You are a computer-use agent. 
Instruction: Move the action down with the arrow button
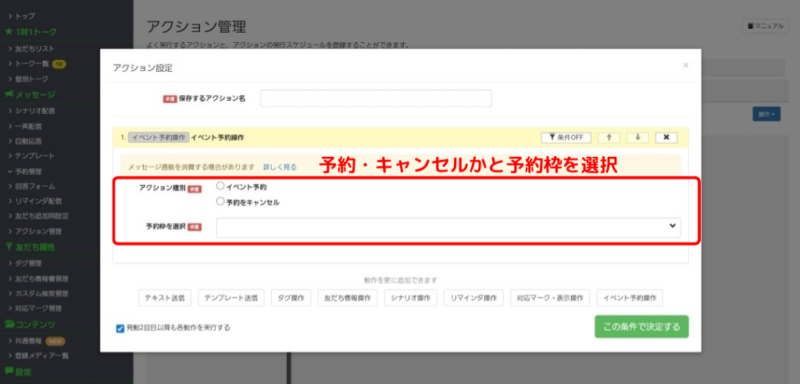pyautogui.click(x=637, y=138)
